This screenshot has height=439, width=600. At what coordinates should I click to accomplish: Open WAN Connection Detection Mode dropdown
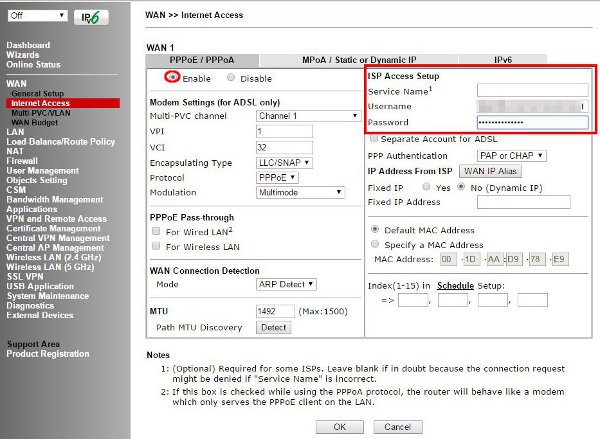pyautogui.click(x=286, y=284)
